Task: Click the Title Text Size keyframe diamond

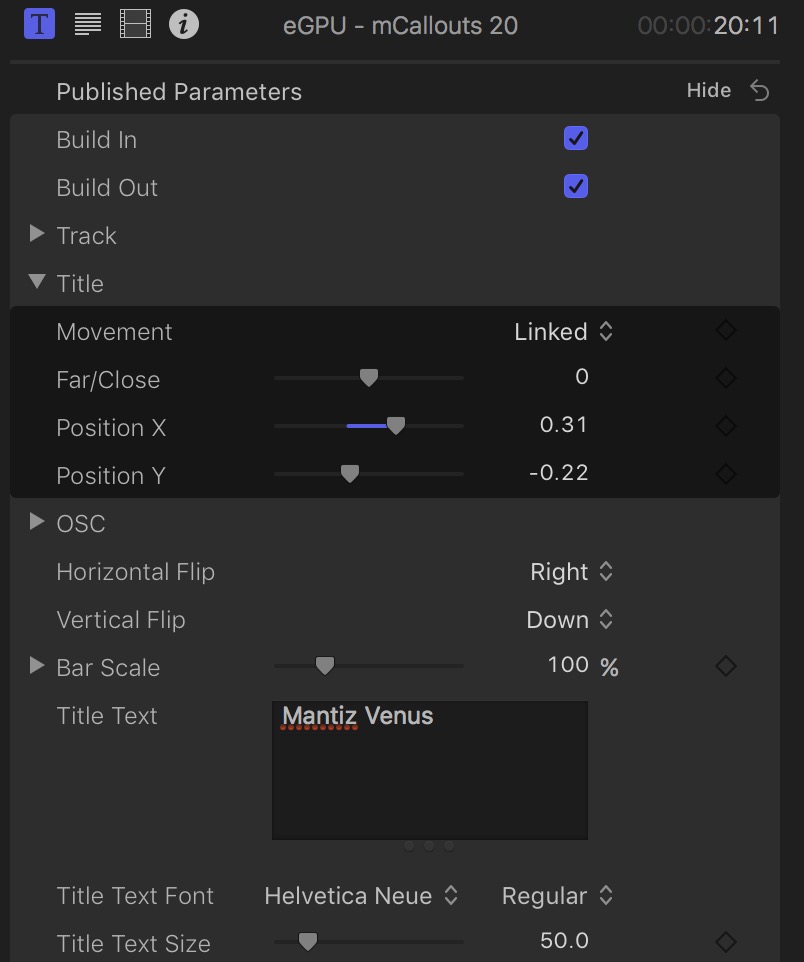Action: 725,941
